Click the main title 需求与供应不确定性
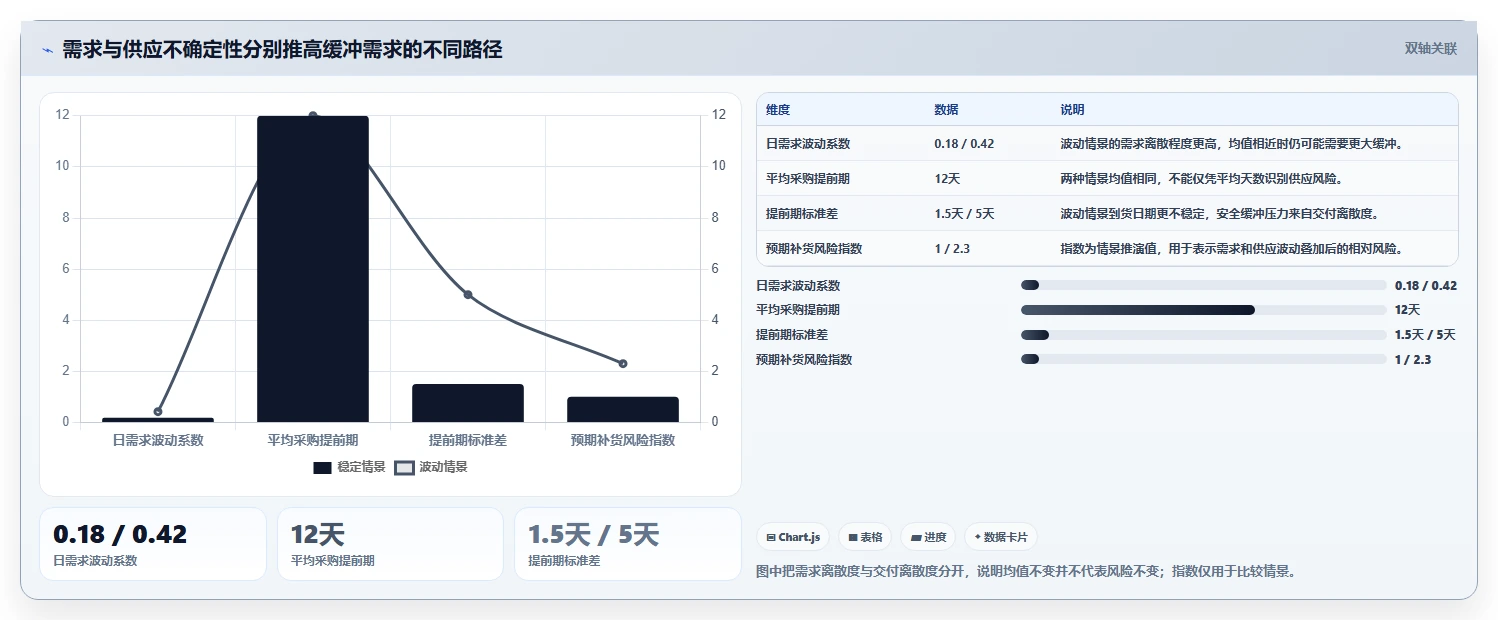The height and width of the screenshot is (620, 1498). pos(282,49)
